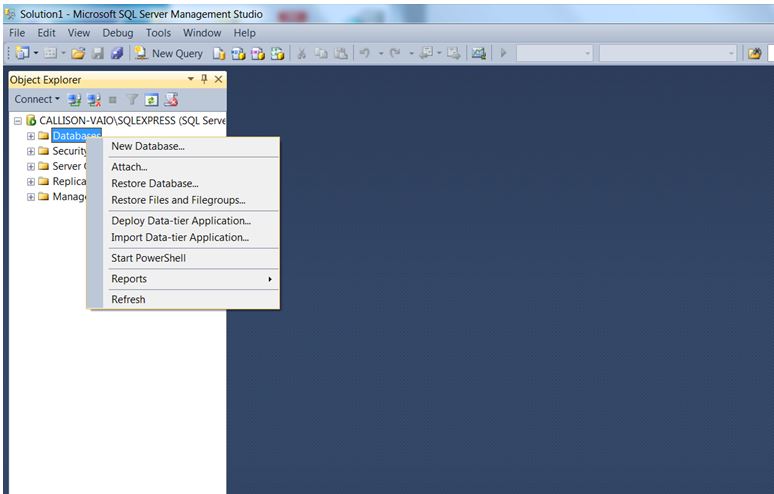
Task: Expand the Management folder
Action: click(31, 197)
